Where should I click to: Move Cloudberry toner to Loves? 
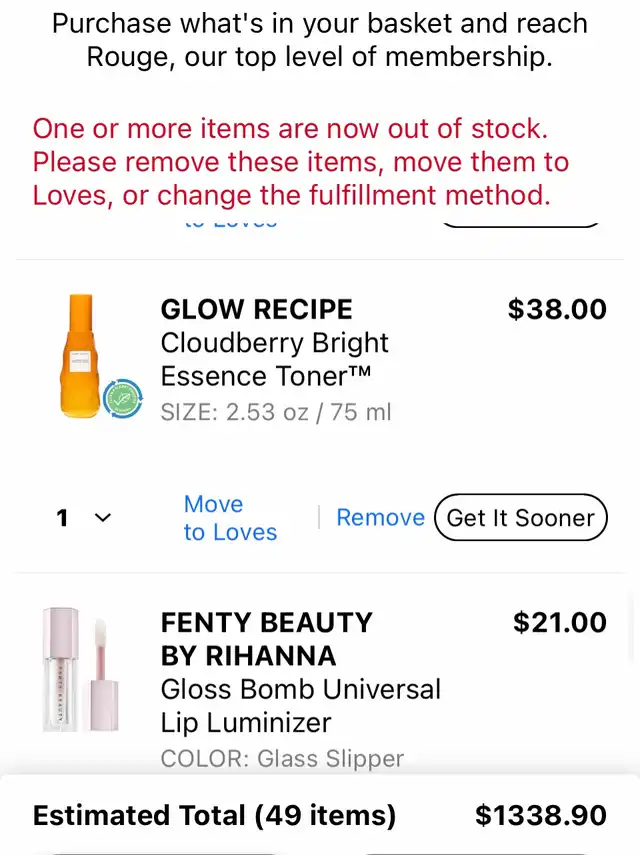230,518
